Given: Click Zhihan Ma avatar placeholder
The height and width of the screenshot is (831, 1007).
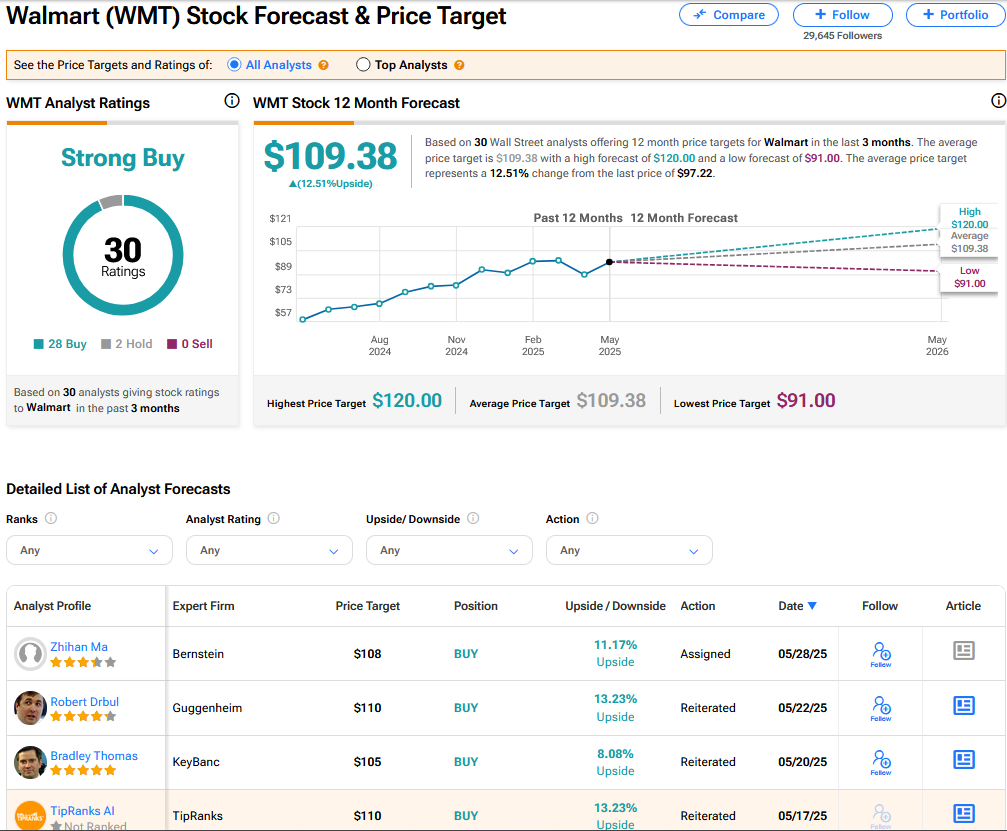Looking at the screenshot, I should pyautogui.click(x=30, y=654).
